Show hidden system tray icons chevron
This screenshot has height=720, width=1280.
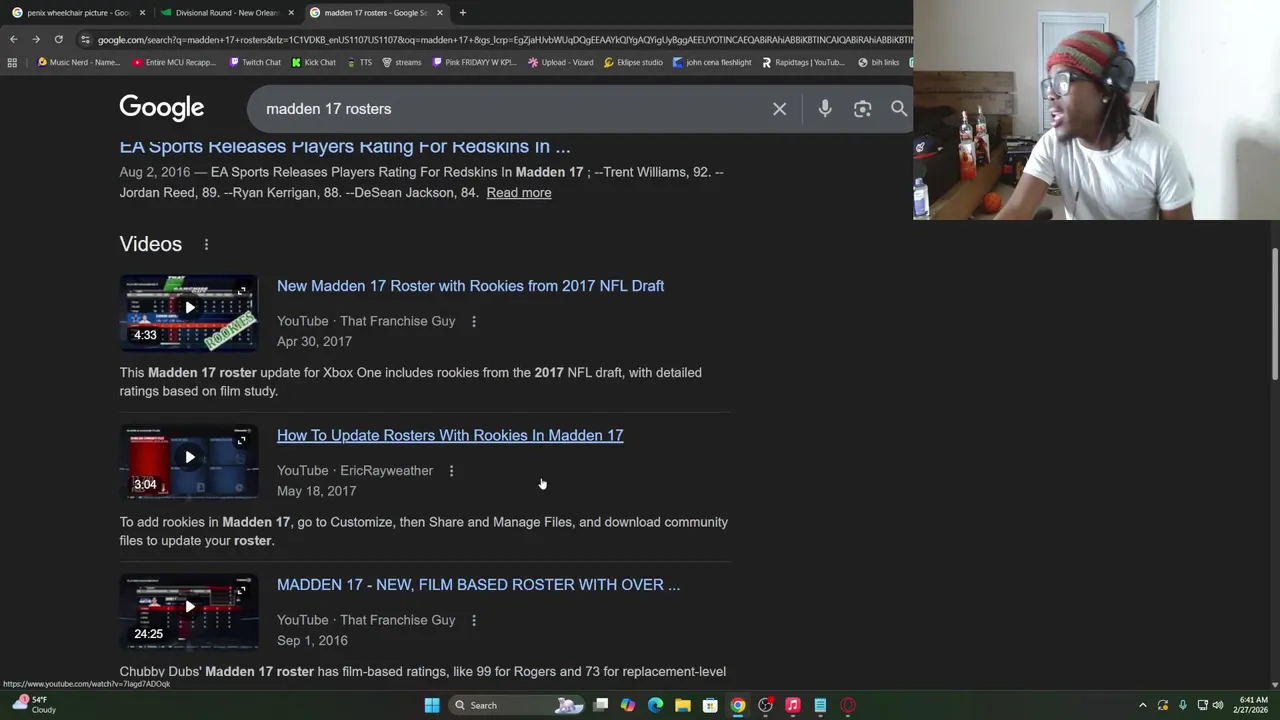[x=1143, y=705]
